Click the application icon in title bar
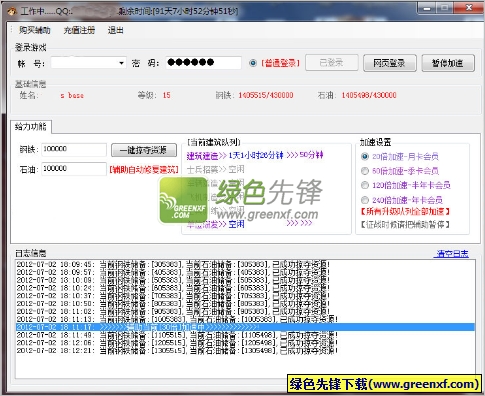This screenshot has width=485, height=396. 12,11
